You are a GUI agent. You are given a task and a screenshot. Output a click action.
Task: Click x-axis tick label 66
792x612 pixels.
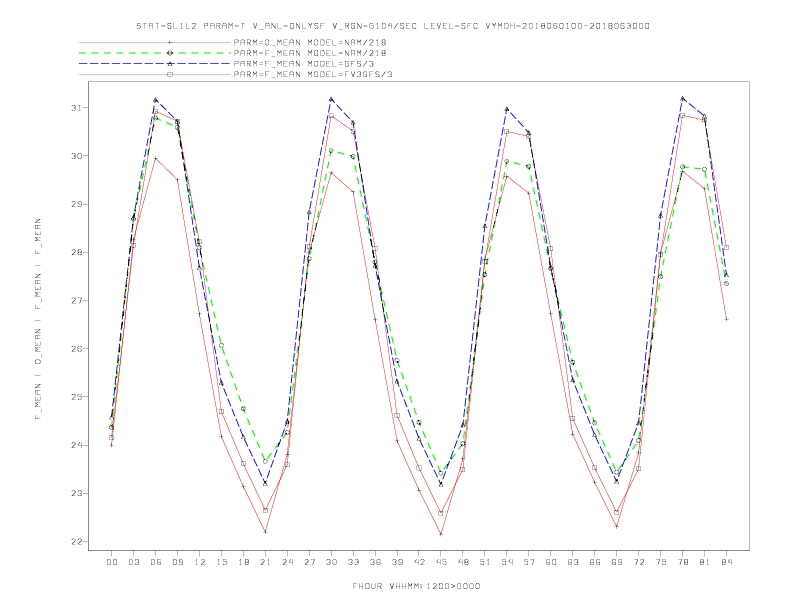pos(595,562)
